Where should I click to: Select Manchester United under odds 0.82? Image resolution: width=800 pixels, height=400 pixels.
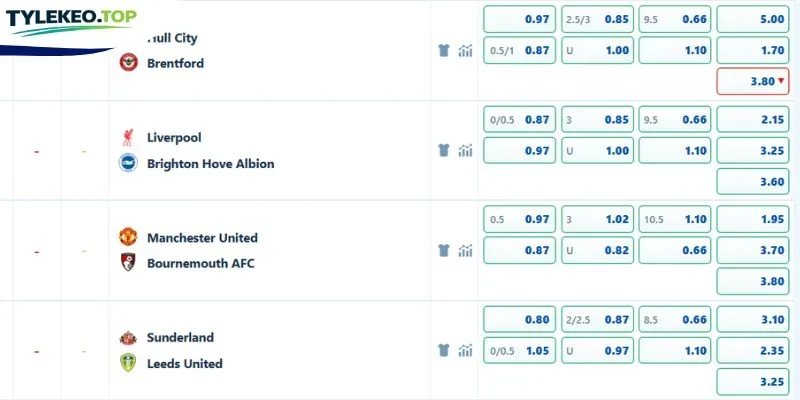597,251
